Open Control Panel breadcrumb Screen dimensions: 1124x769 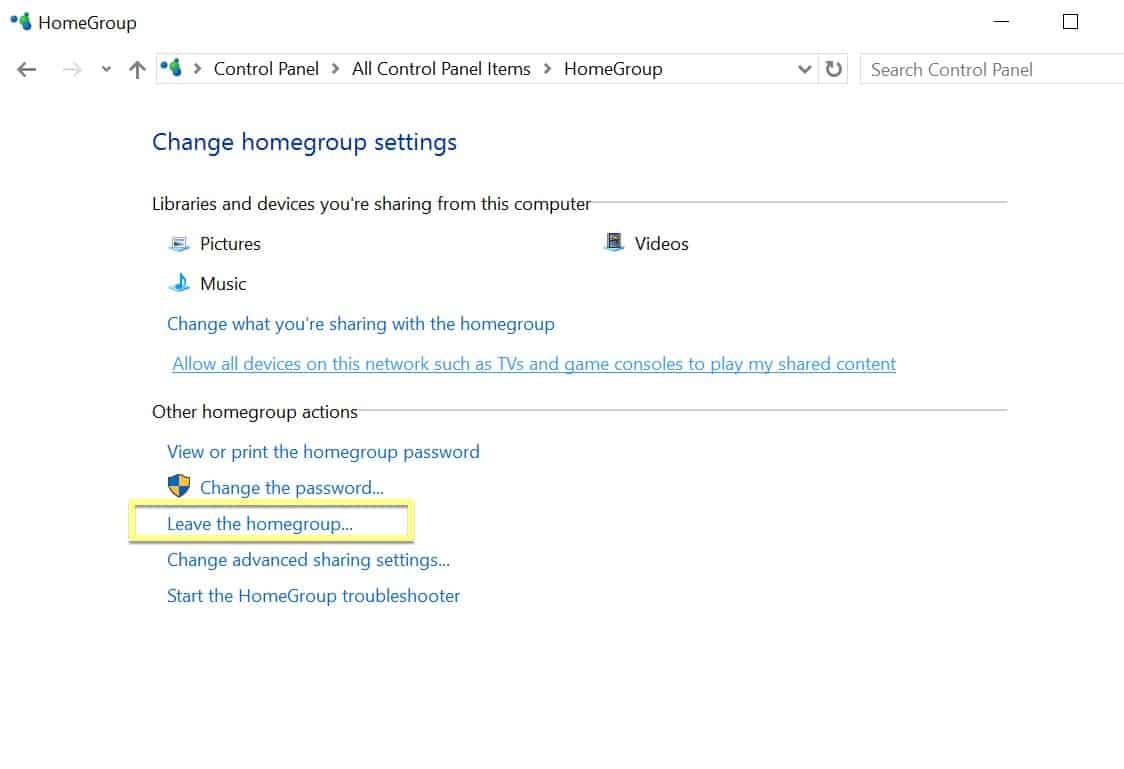(x=266, y=69)
